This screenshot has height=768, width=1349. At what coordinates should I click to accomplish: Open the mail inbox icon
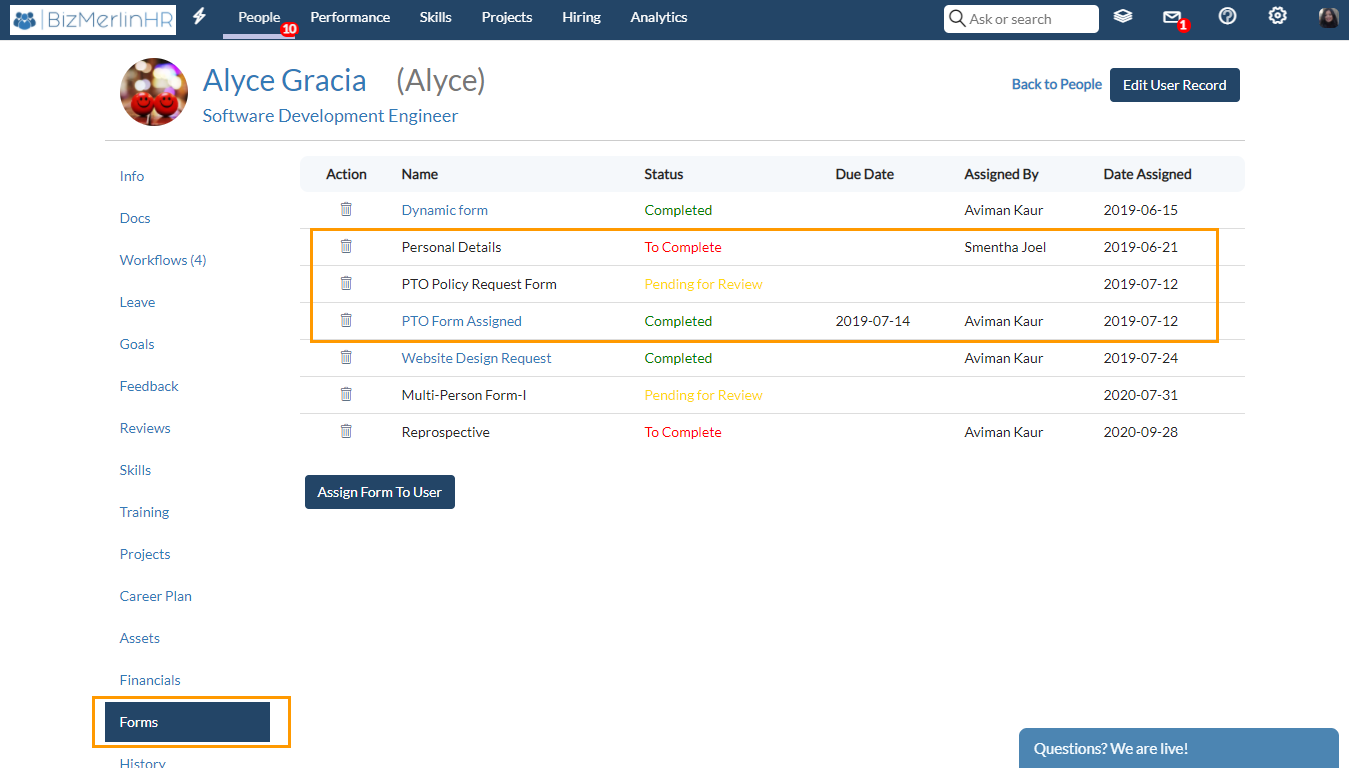1172,17
